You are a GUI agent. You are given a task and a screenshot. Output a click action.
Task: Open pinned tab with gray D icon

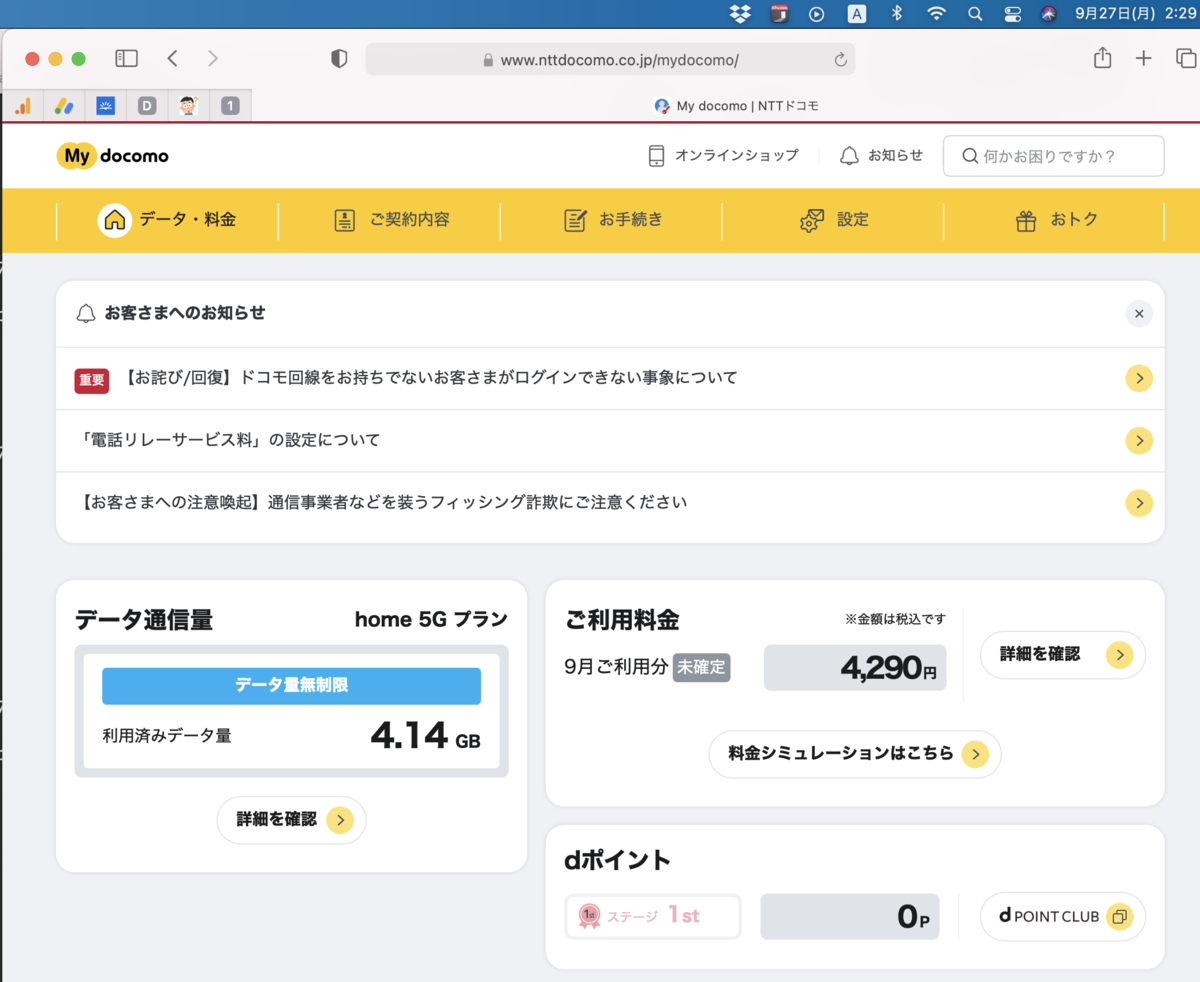[147, 105]
